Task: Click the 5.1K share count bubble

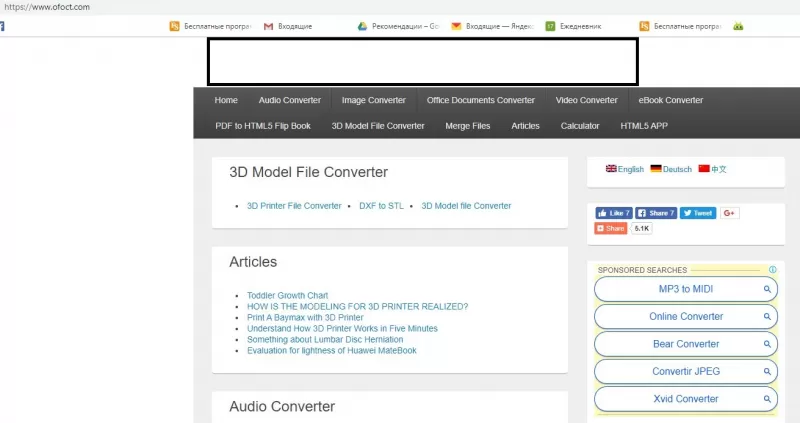Action: (x=641, y=228)
